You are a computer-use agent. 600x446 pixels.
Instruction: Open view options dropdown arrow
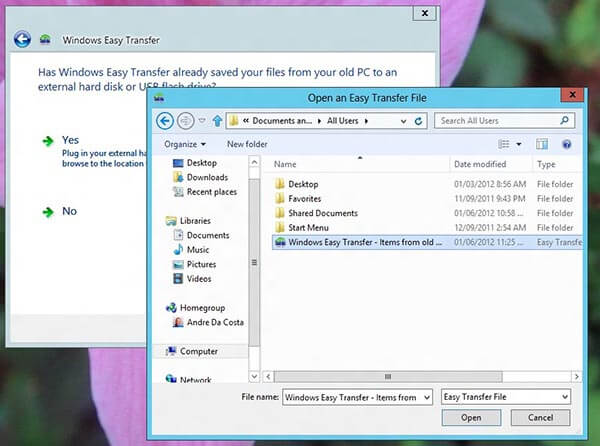click(519, 144)
